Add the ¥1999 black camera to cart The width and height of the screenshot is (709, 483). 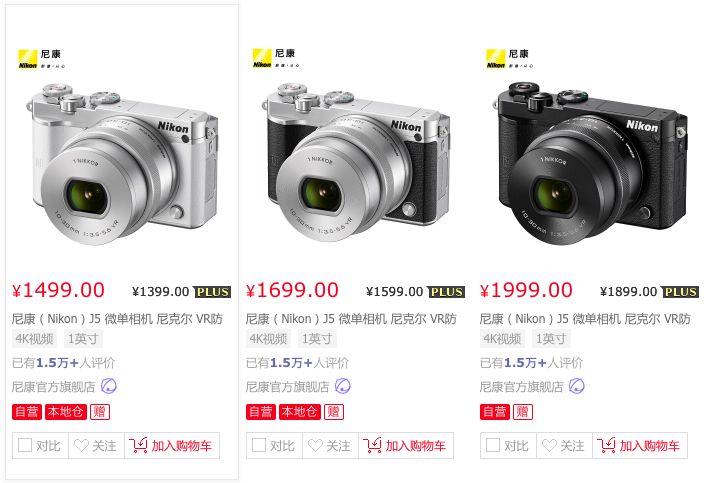640,445
